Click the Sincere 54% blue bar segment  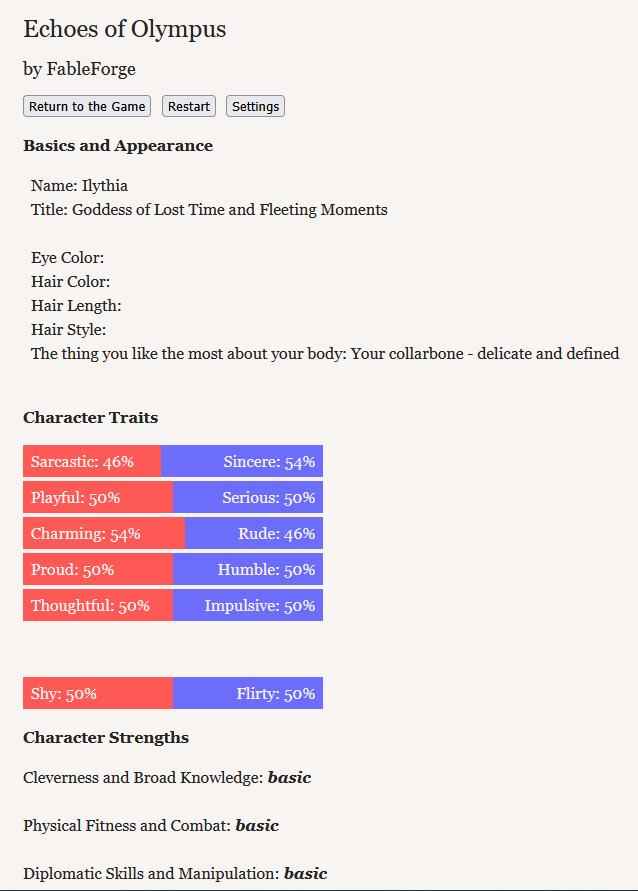242,461
